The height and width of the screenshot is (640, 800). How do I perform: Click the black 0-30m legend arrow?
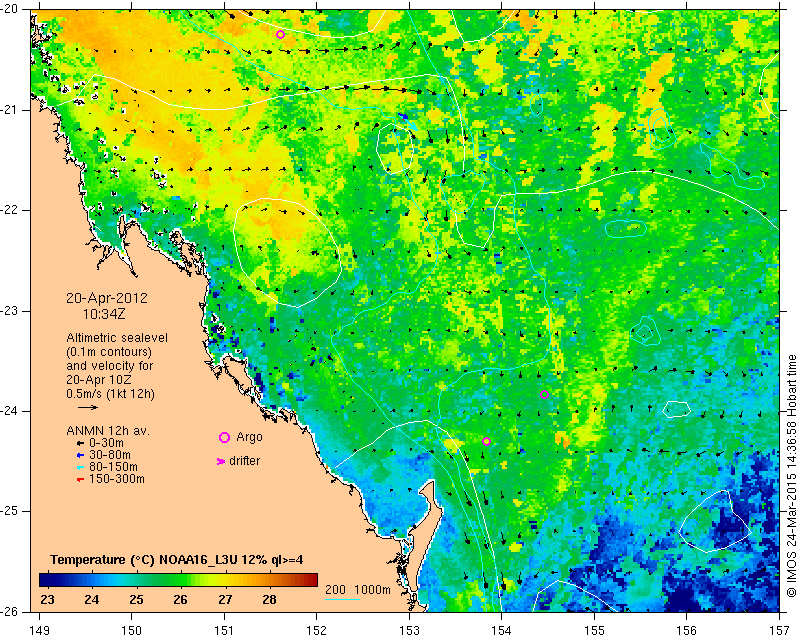click(80, 443)
